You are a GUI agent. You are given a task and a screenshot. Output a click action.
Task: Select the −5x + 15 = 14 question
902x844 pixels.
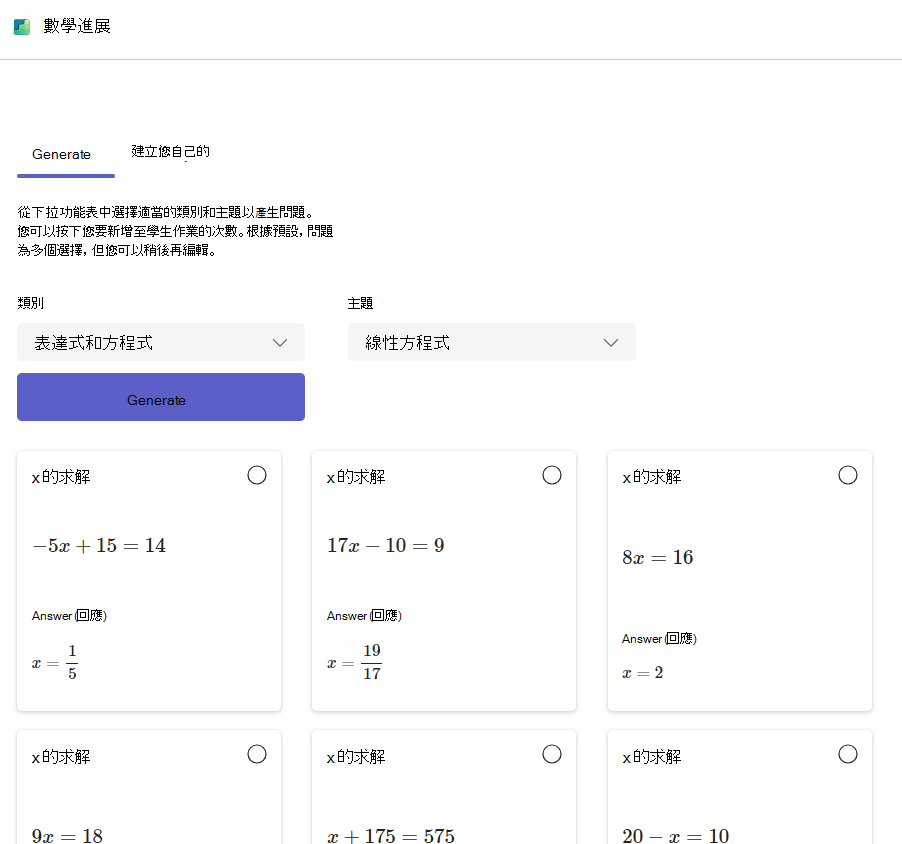pos(257,475)
